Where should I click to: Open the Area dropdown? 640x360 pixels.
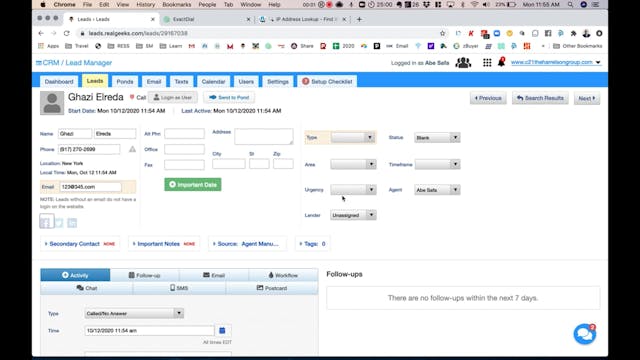click(353, 164)
